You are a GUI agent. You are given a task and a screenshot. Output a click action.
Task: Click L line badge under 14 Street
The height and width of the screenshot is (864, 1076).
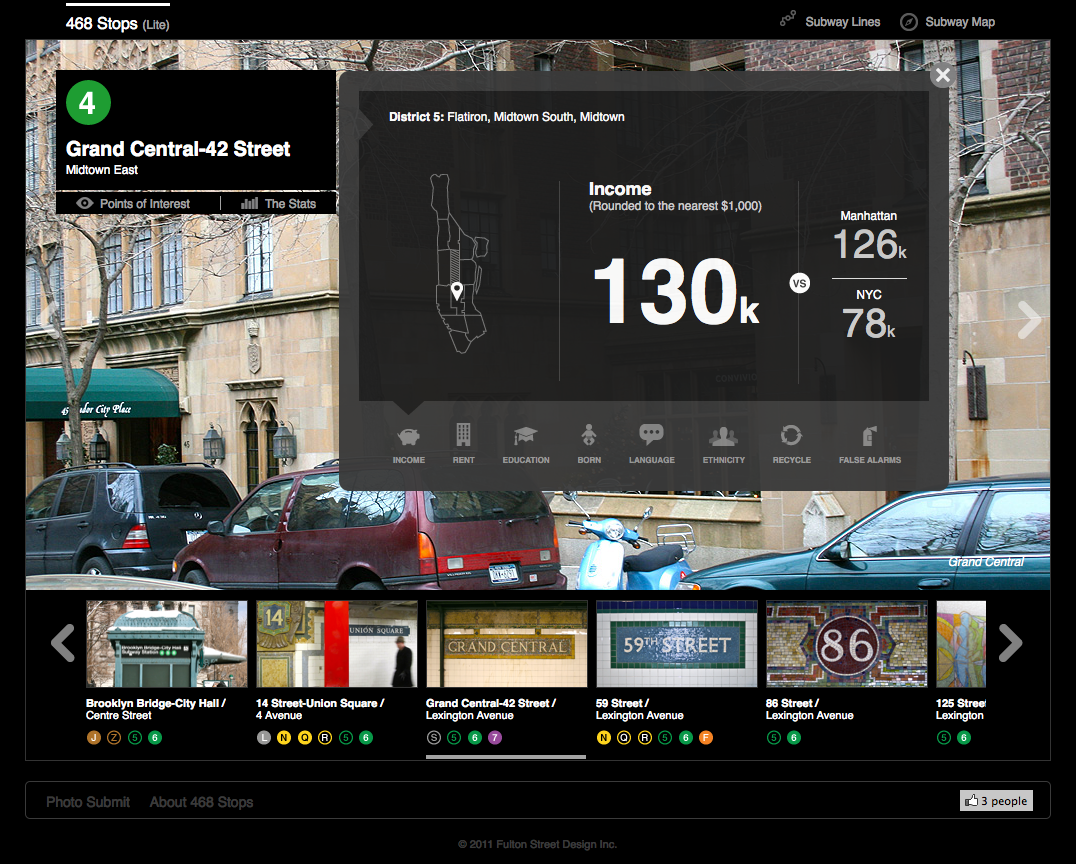click(x=264, y=738)
